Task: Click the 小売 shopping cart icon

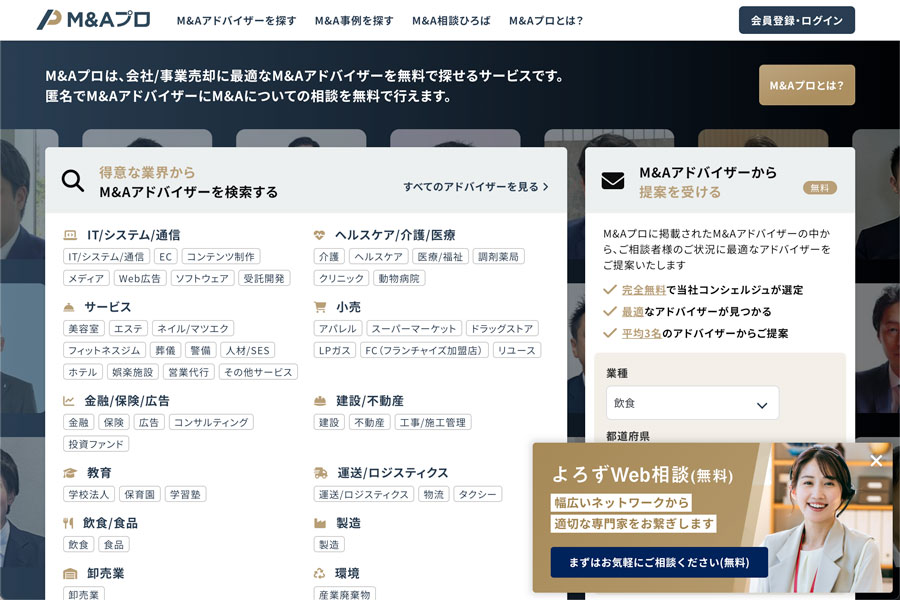Action: point(320,307)
